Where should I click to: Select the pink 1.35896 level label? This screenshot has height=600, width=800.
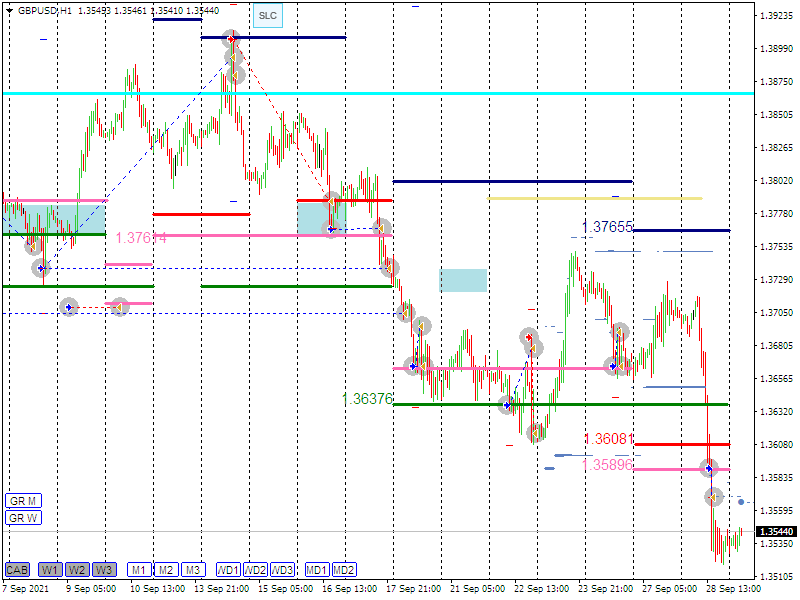[607, 464]
